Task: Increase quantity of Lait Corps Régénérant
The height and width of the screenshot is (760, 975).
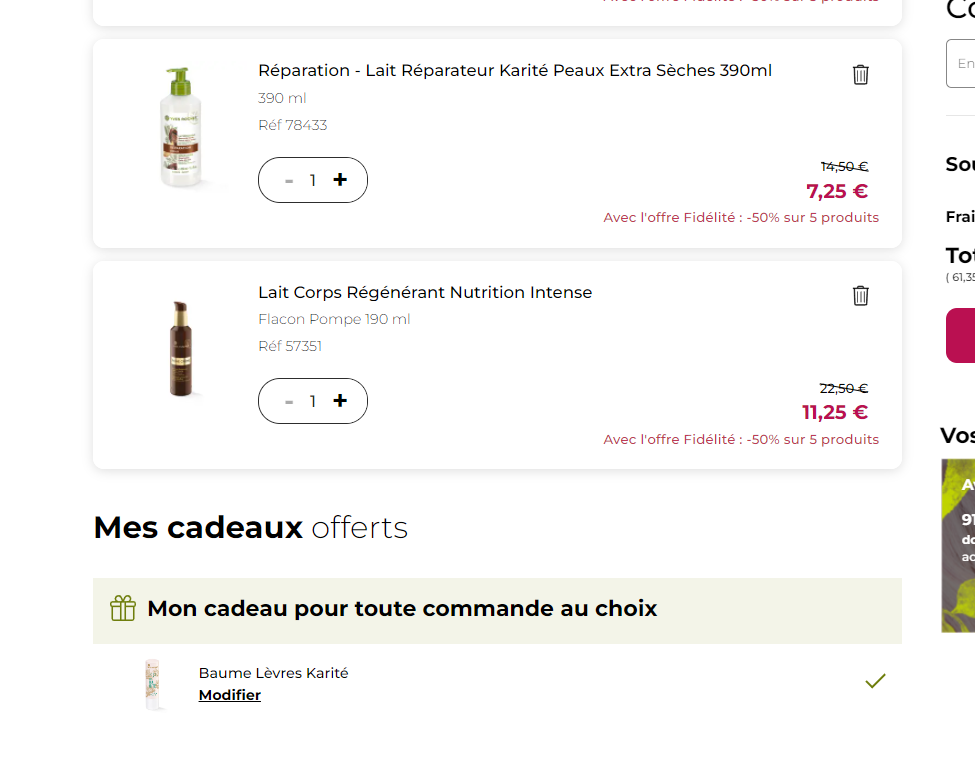Action: point(340,401)
